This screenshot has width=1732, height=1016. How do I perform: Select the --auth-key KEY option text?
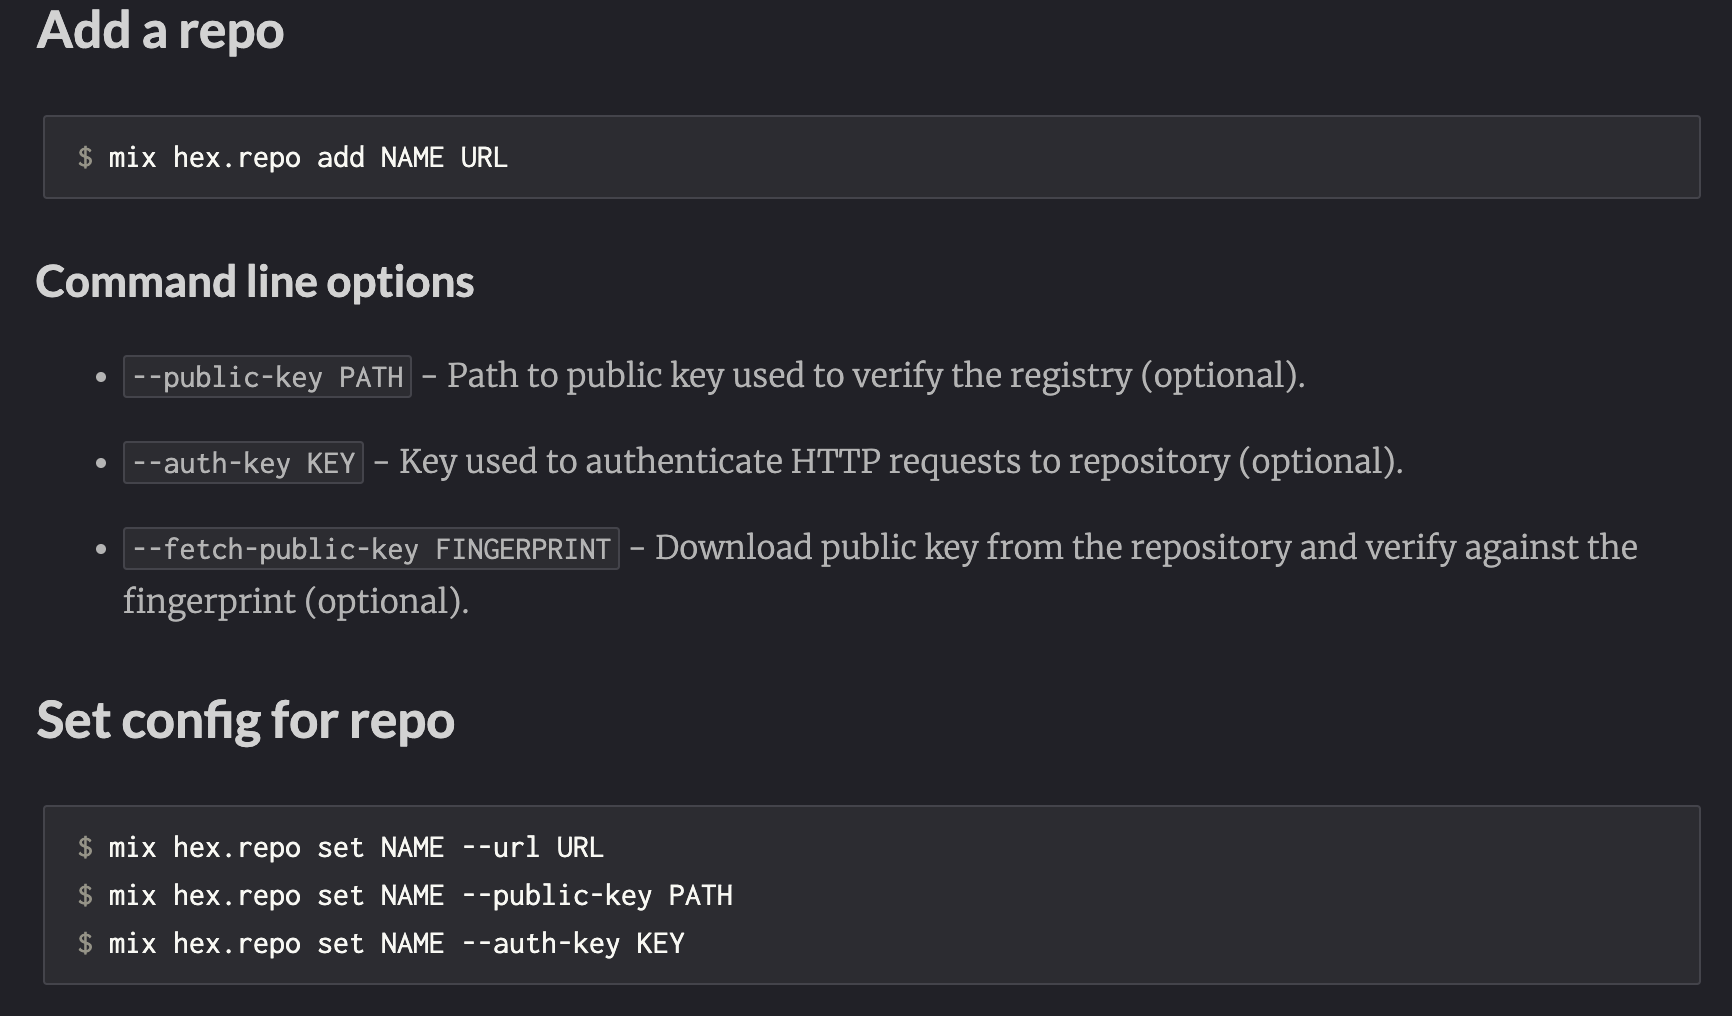click(x=242, y=462)
